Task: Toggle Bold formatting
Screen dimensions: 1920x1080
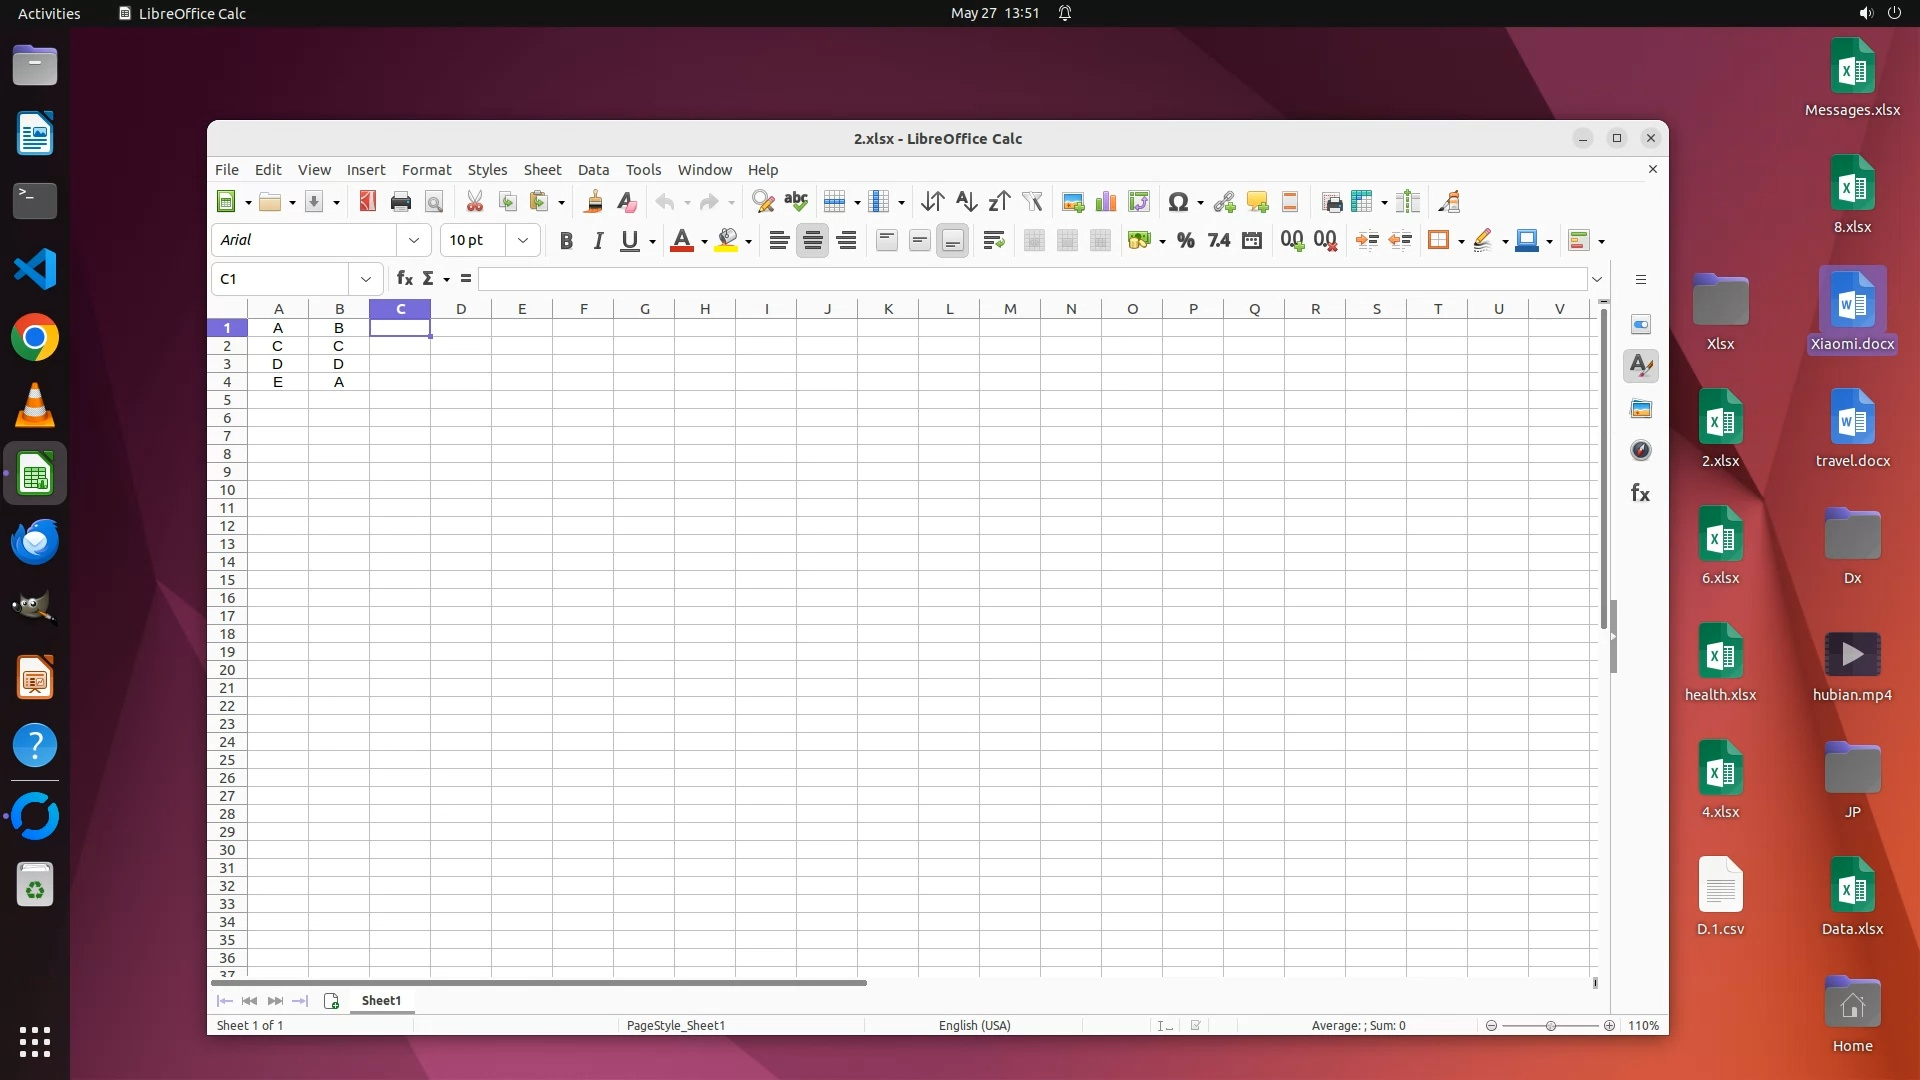Action: click(566, 240)
